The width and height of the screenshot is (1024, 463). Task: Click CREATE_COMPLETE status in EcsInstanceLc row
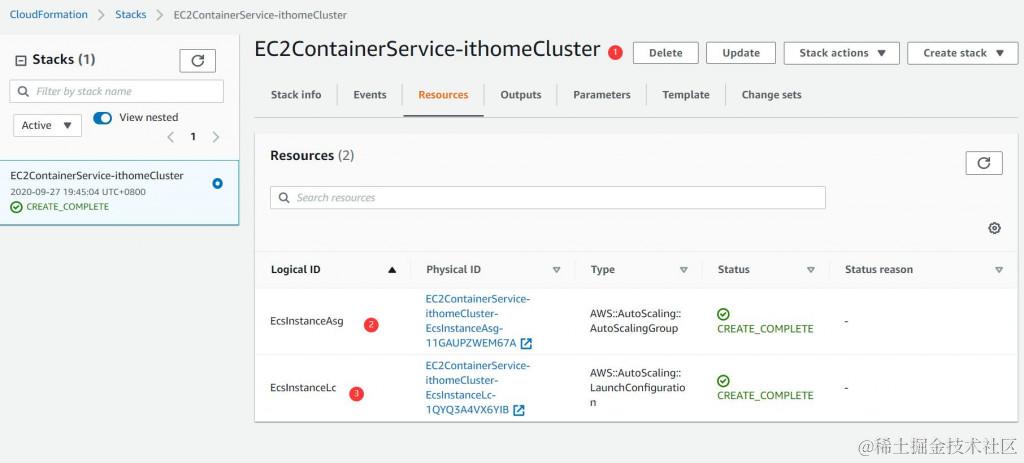[765, 388]
